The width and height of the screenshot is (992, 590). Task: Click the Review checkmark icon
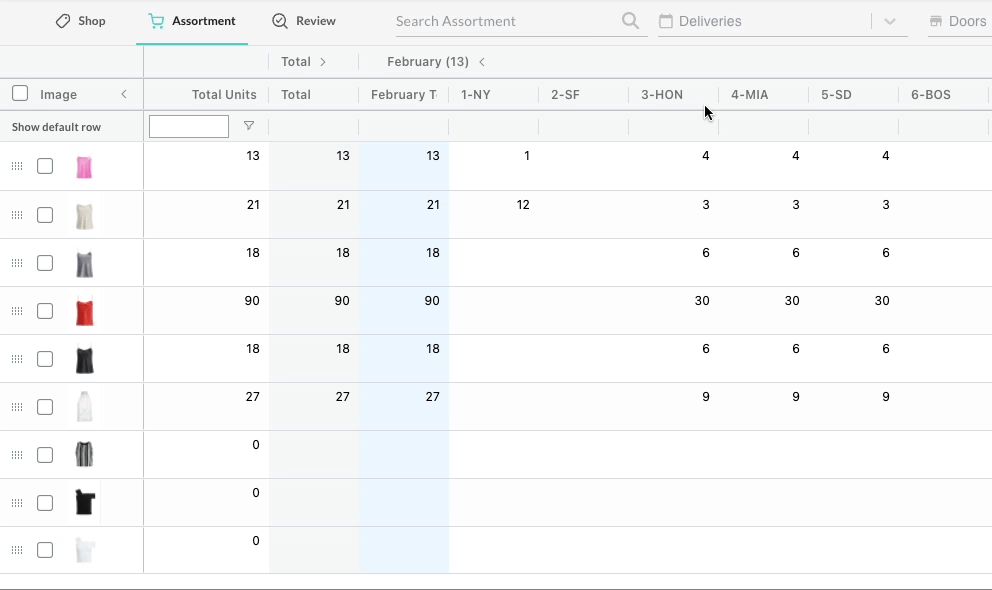(x=280, y=21)
